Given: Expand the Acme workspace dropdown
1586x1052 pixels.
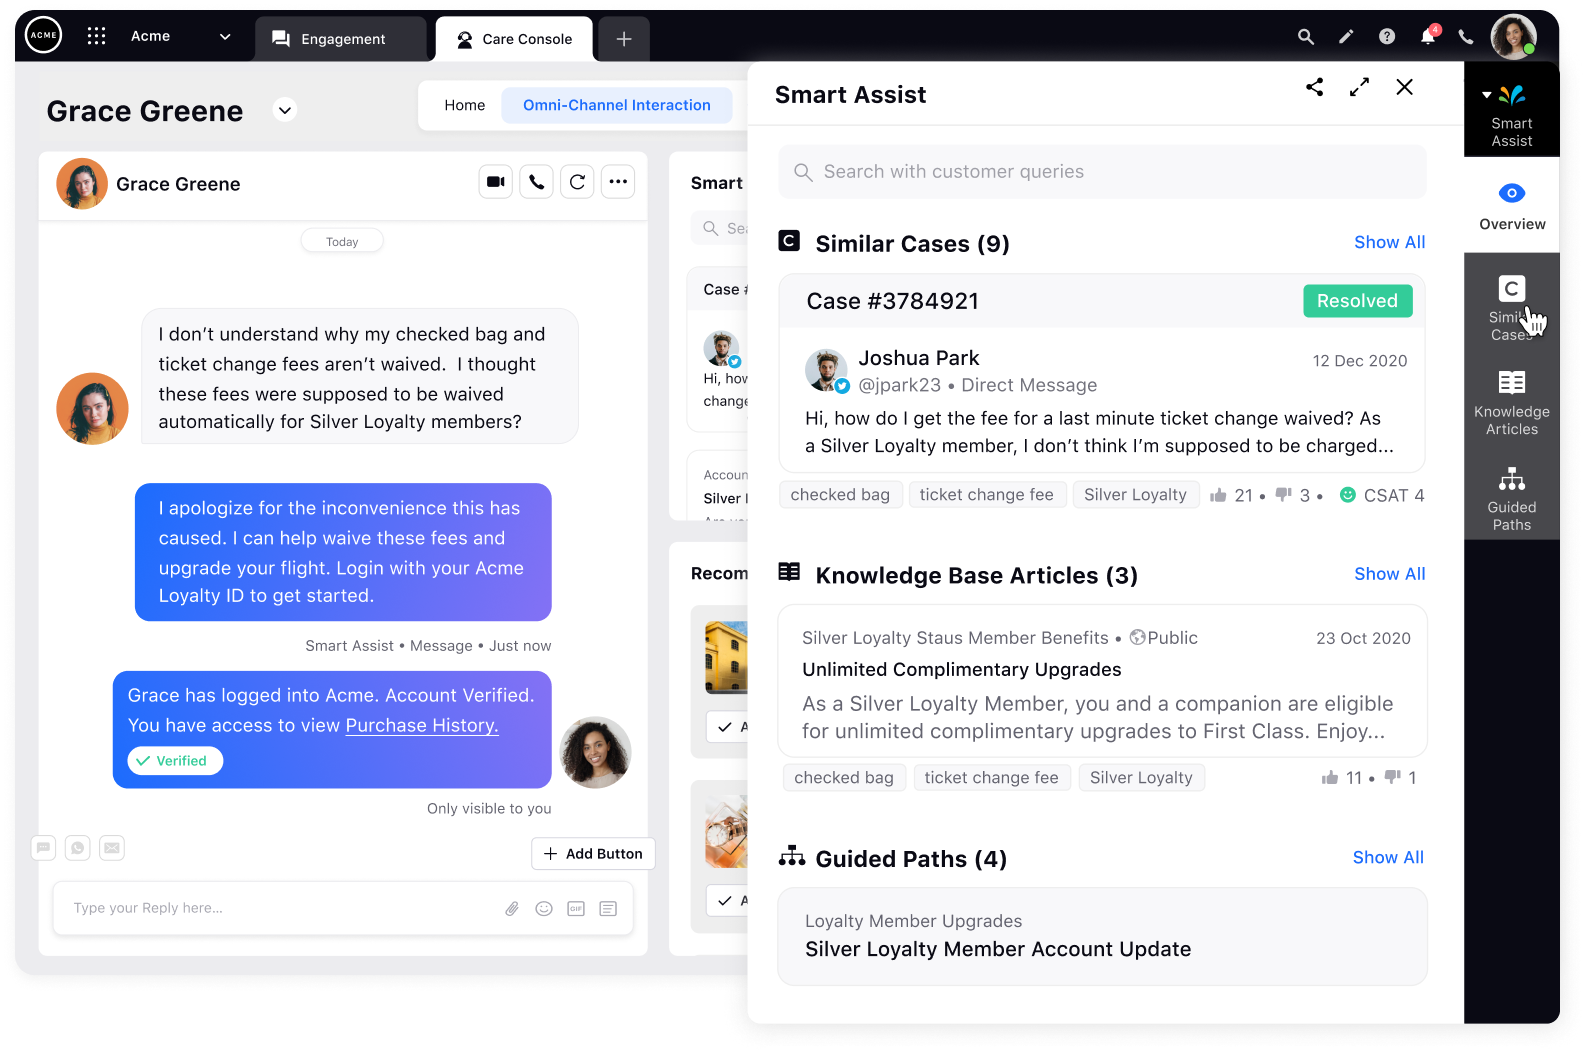Looking at the screenshot, I should pyautogui.click(x=225, y=37).
